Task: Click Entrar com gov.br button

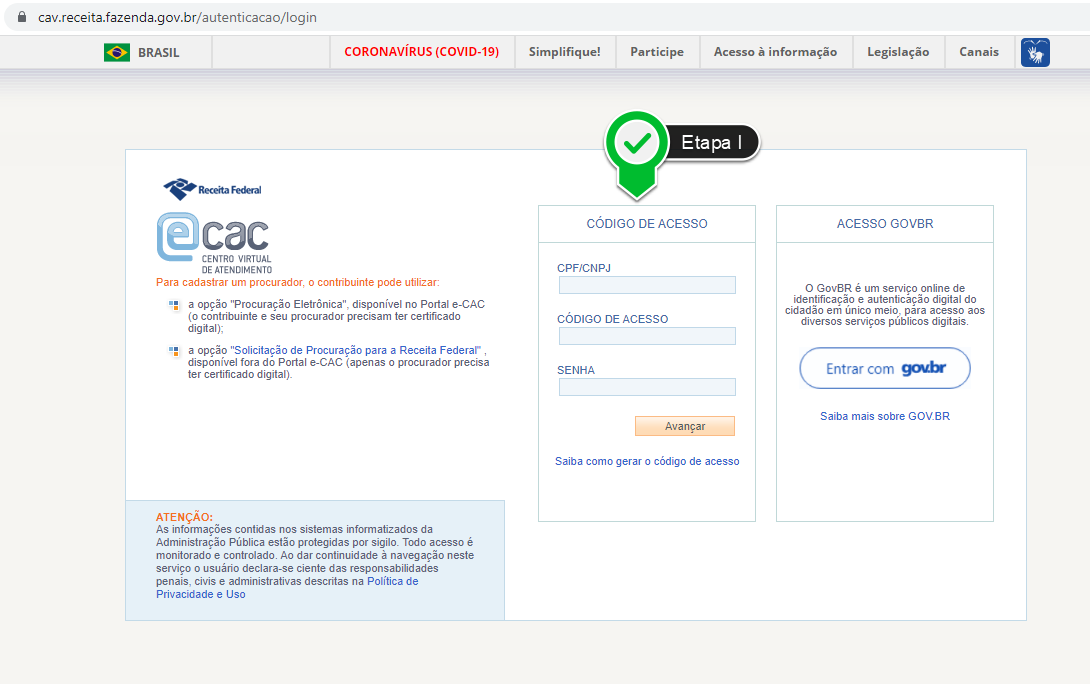Action: [x=885, y=368]
